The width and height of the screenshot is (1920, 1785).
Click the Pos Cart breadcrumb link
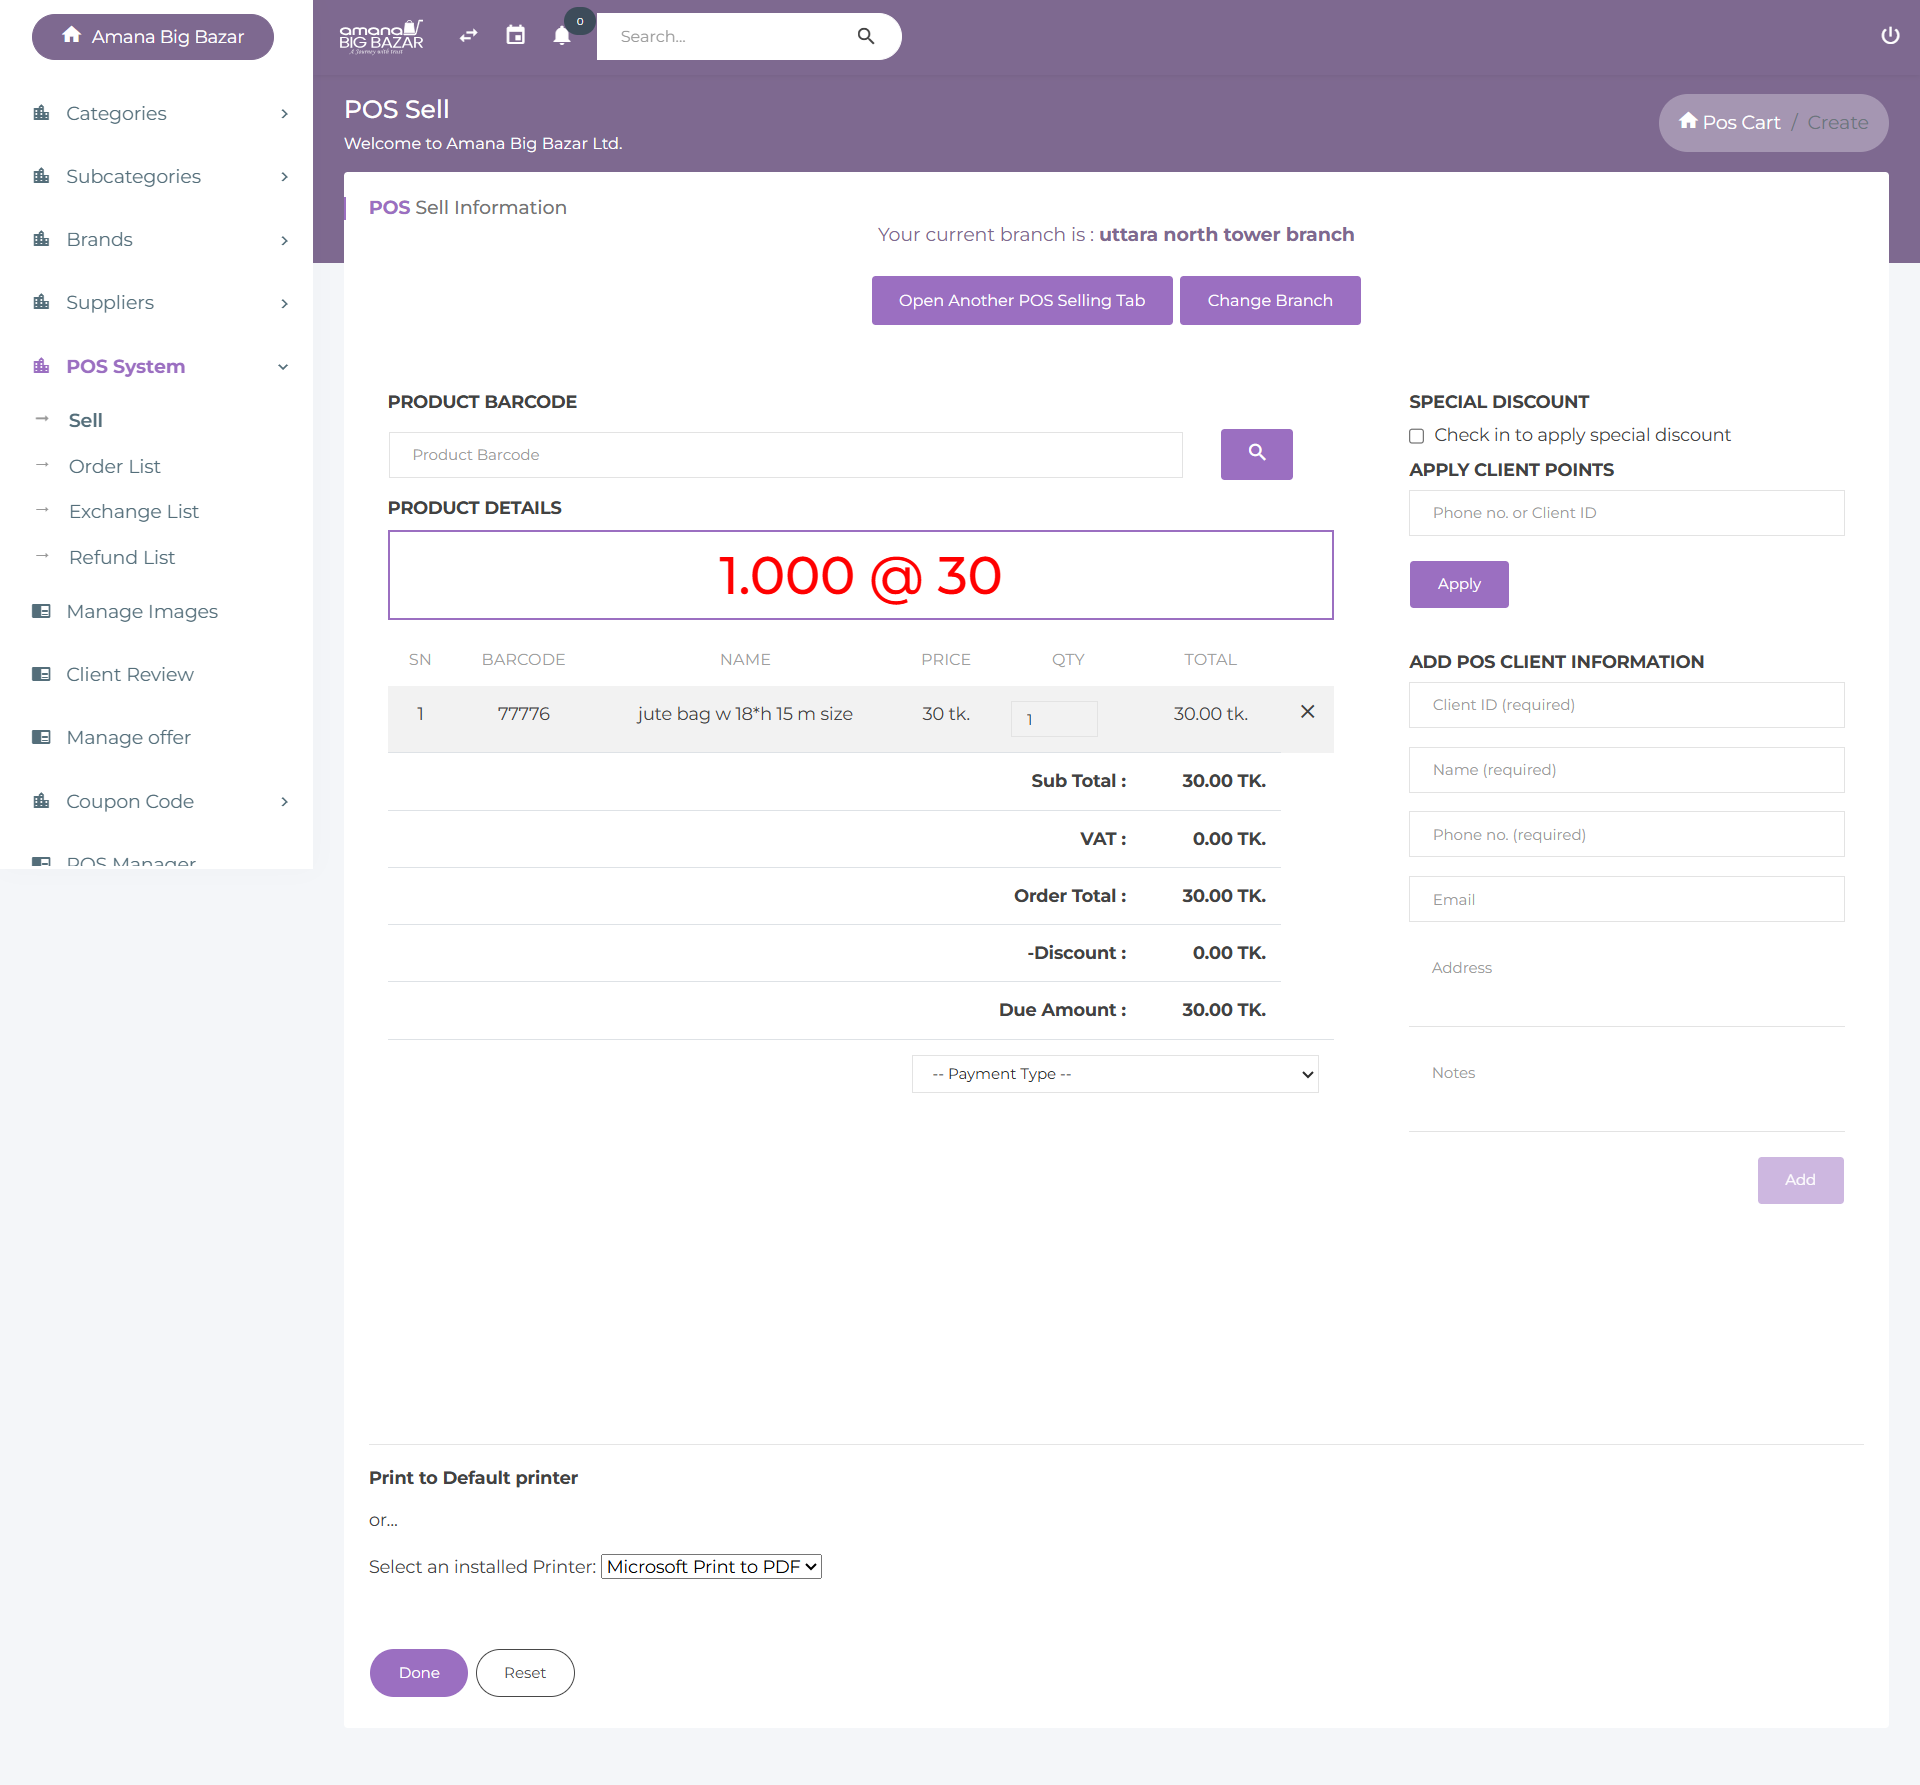[1741, 122]
